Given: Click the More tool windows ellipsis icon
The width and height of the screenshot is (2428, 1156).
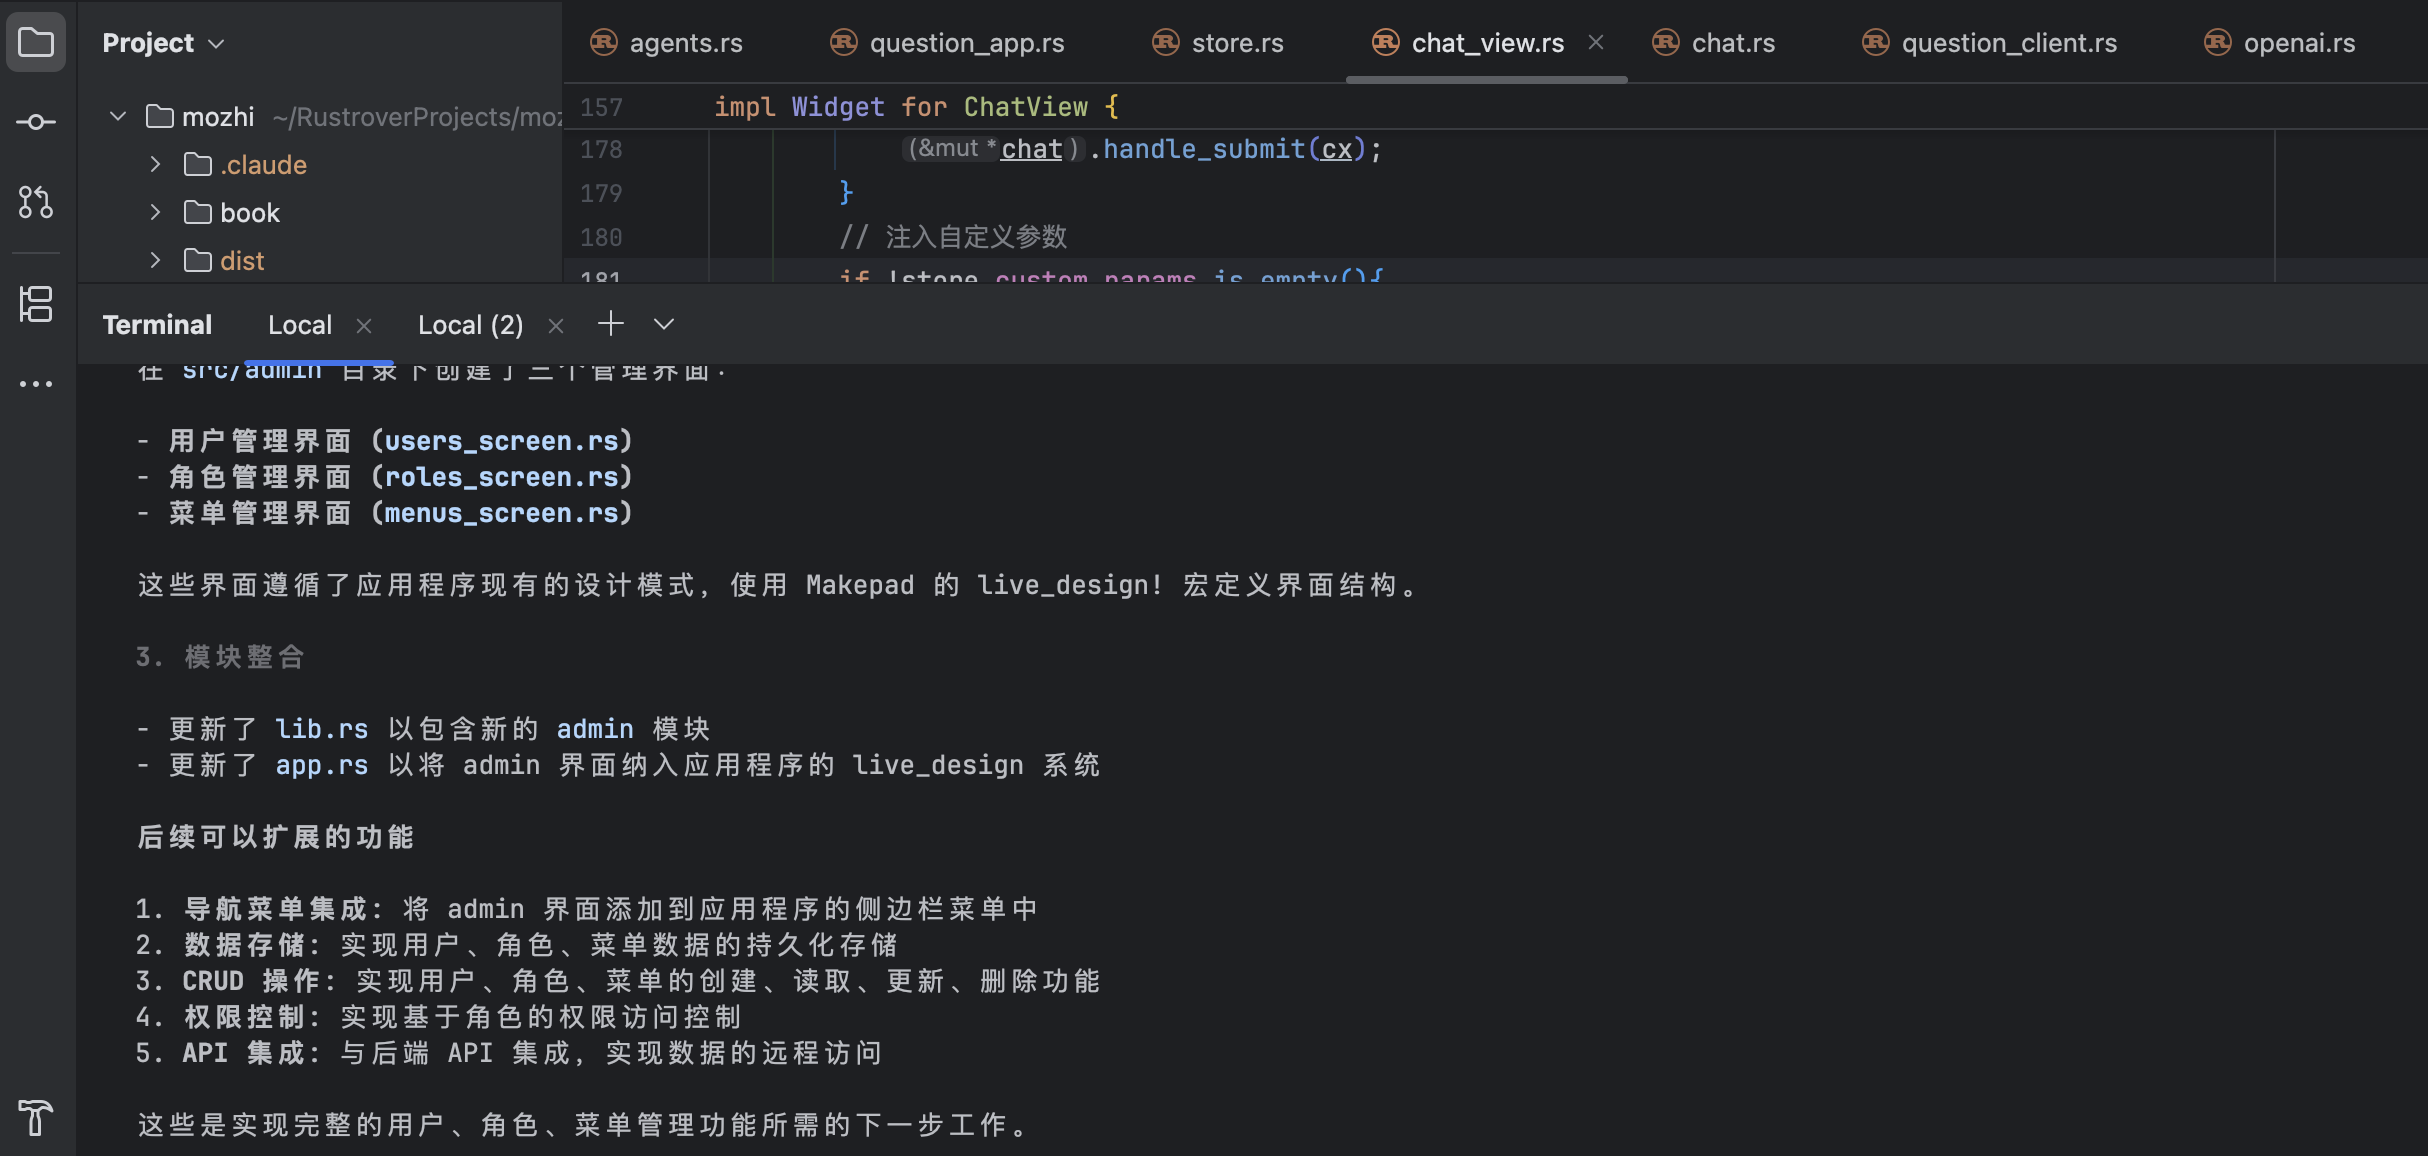Looking at the screenshot, I should pyautogui.click(x=36, y=384).
